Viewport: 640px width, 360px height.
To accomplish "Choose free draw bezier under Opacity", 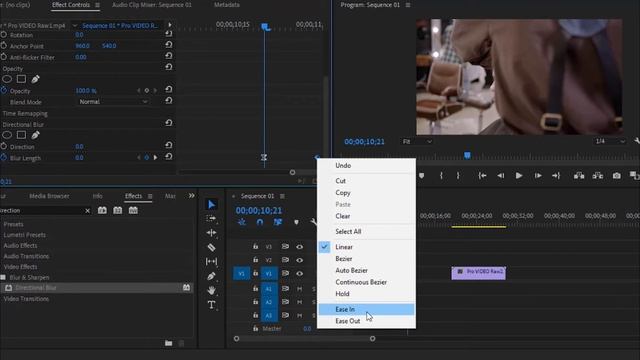I will (x=36, y=79).
